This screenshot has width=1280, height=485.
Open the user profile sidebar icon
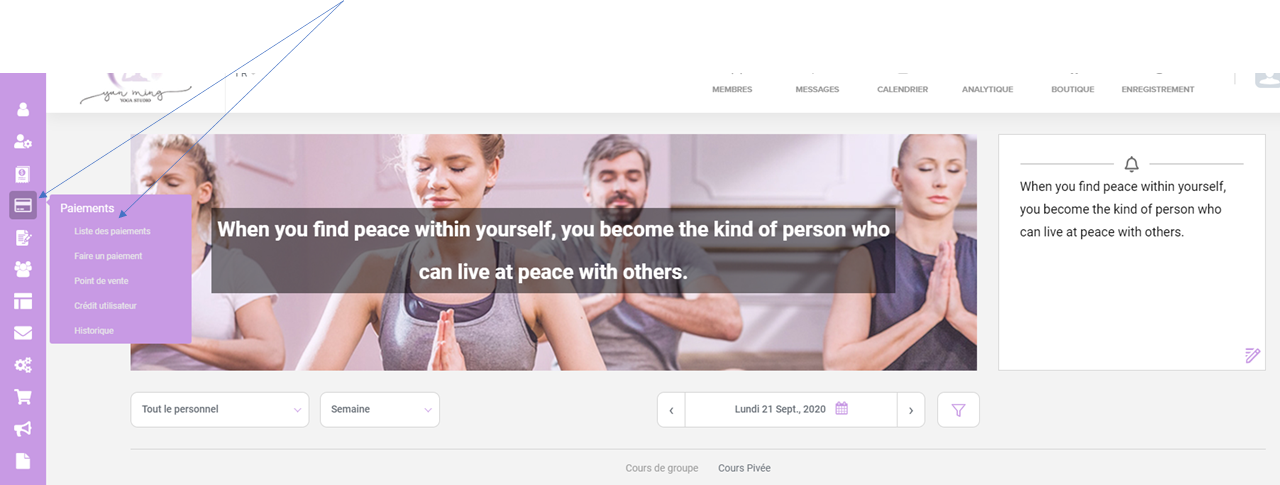tap(23, 110)
